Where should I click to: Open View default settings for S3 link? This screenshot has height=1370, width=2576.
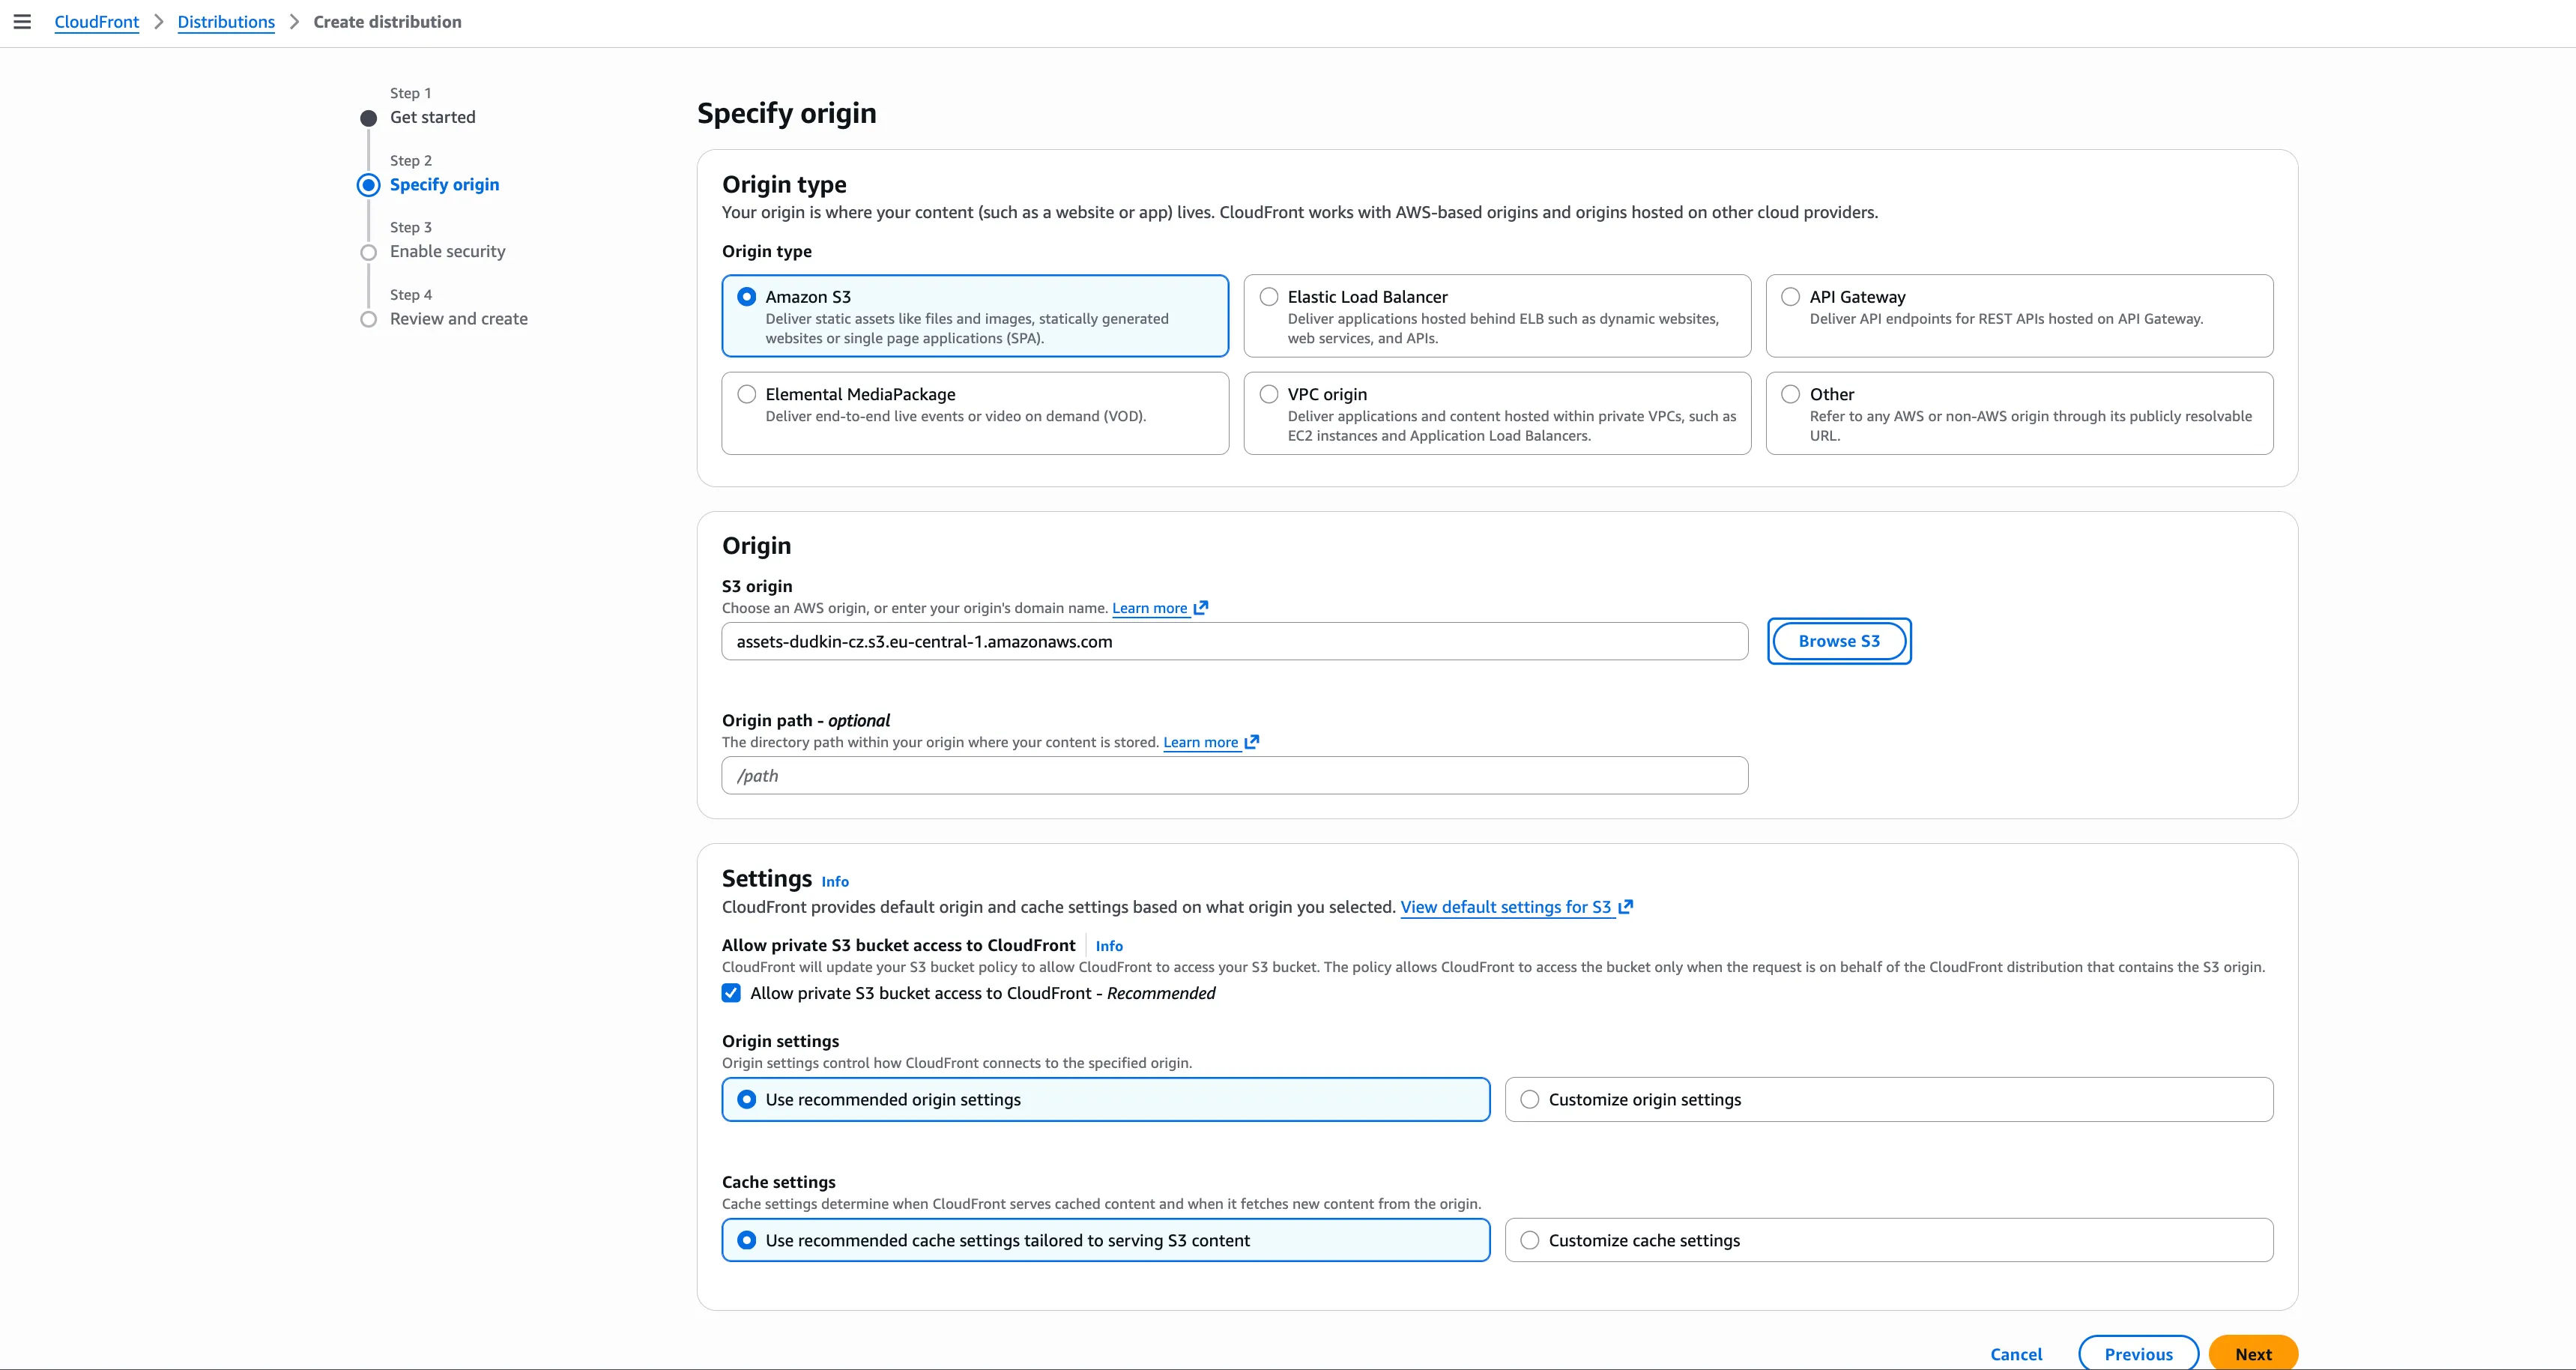[x=1506, y=907]
